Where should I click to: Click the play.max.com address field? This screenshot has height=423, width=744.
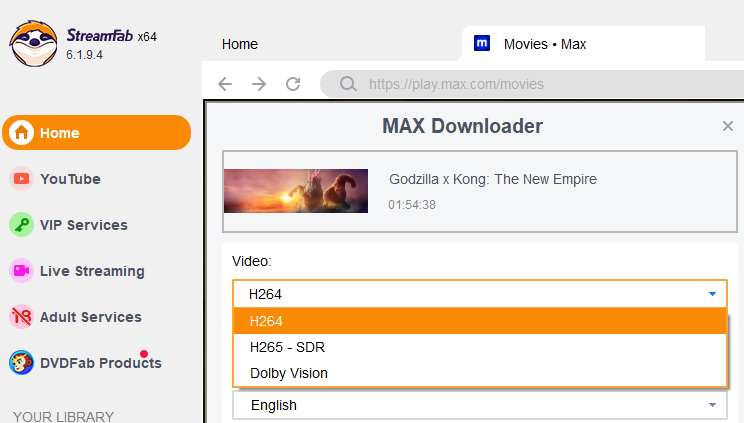point(531,84)
